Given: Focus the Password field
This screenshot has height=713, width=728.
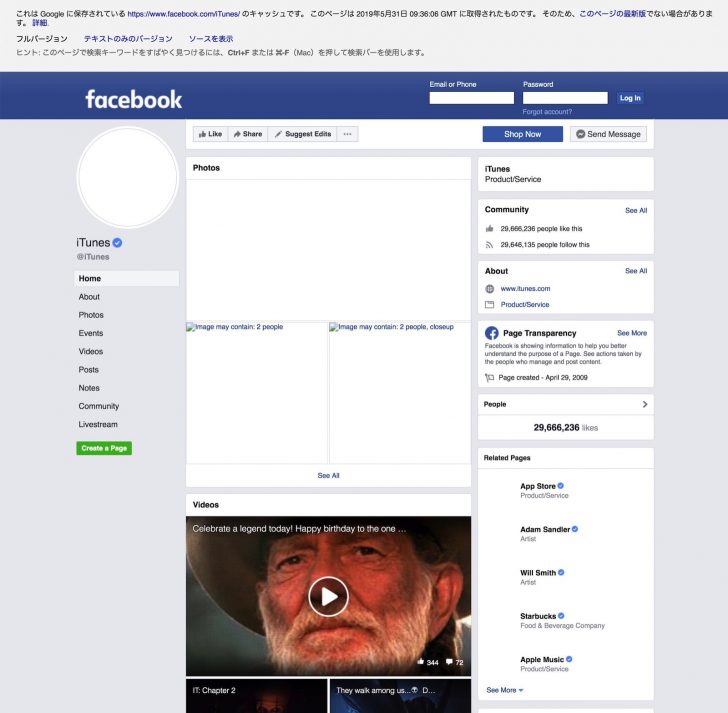Looking at the screenshot, I should coord(565,98).
